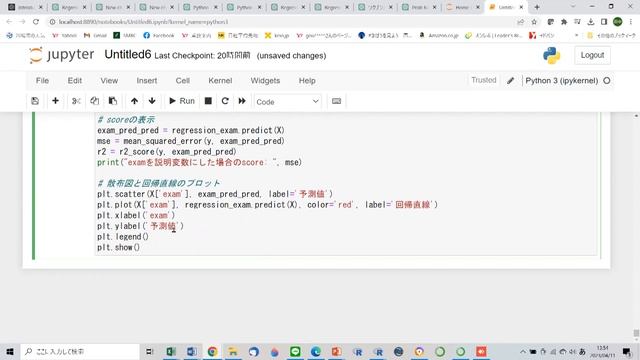This screenshot has width=640, height=360.
Task: Open the Gmail bookmark
Action: point(95,36)
